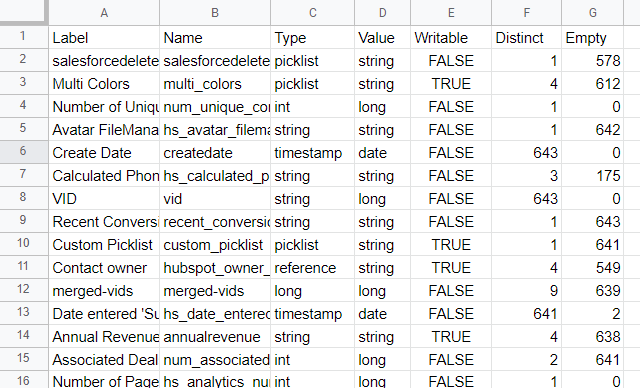Select column G header
640x388 pixels.
pyautogui.click(x=592, y=13)
